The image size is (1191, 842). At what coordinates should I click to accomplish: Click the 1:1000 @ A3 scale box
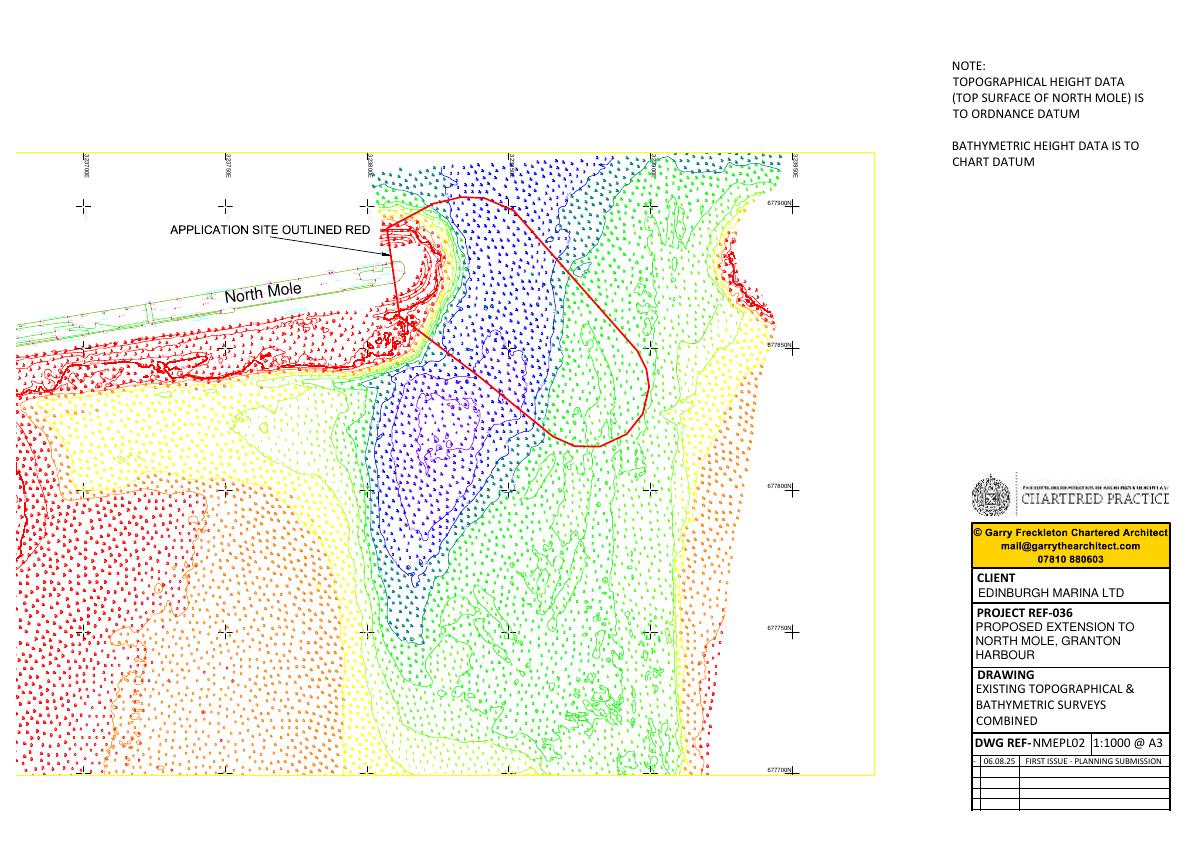pyautogui.click(x=1128, y=743)
